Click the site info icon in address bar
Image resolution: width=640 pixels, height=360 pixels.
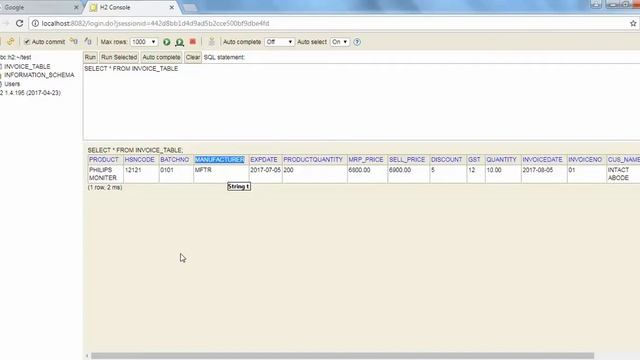click(x=35, y=23)
